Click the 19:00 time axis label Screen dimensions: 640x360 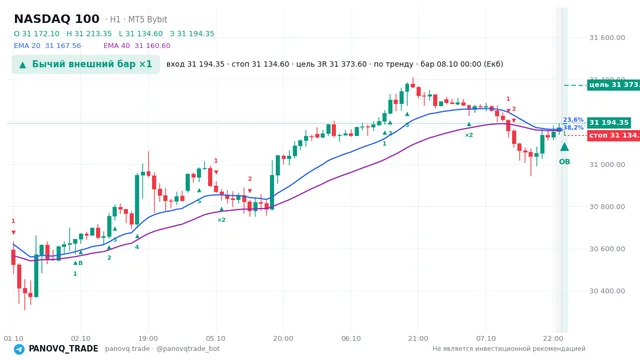point(148,339)
